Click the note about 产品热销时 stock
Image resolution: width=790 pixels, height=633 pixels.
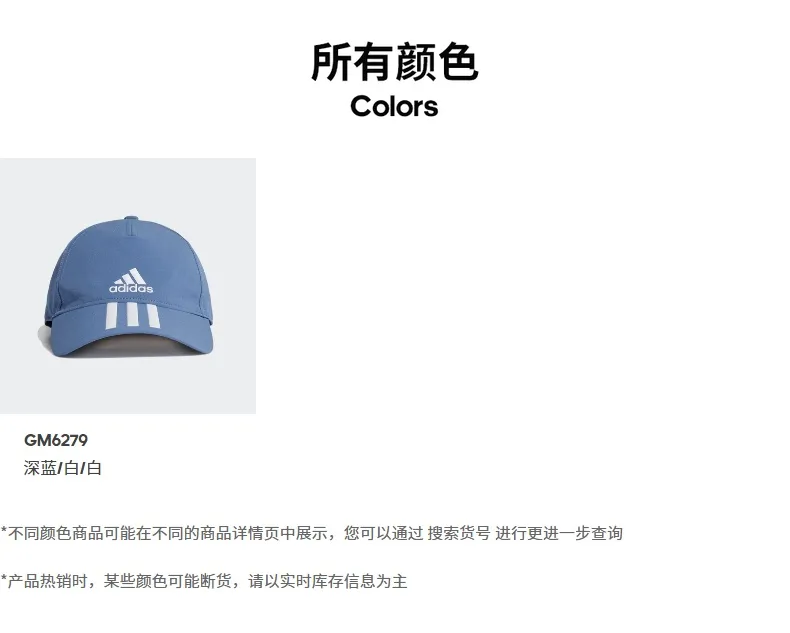(204, 581)
